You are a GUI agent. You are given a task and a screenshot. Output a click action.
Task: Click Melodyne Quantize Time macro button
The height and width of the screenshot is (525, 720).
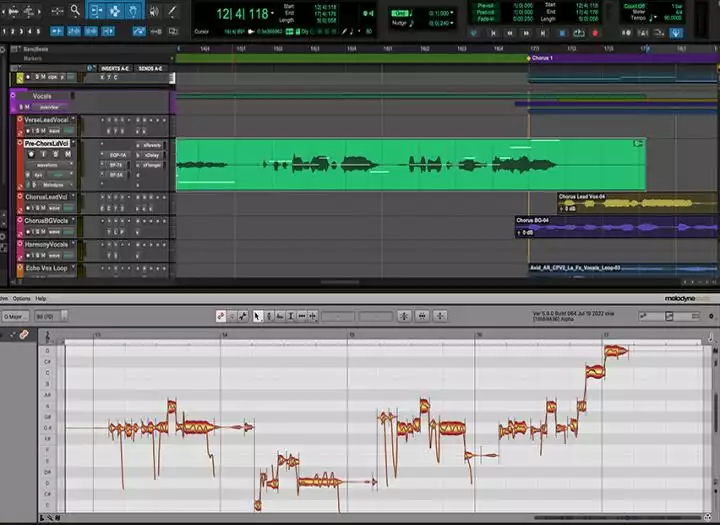pos(422,316)
